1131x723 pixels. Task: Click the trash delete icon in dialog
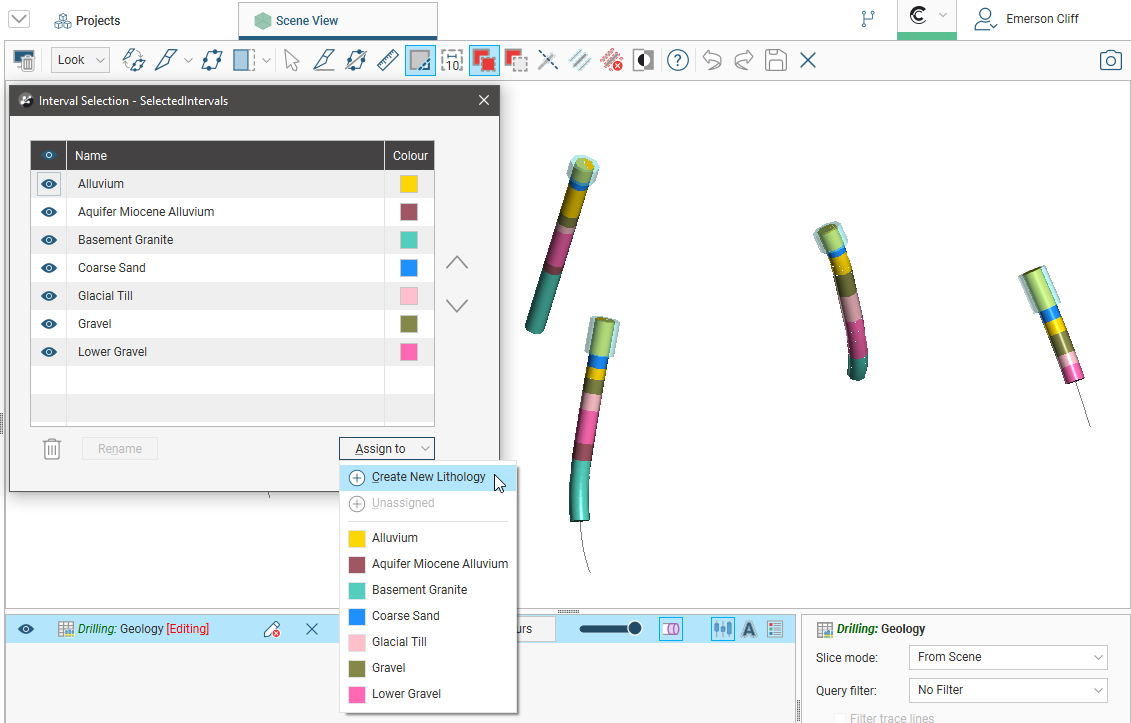[52, 449]
